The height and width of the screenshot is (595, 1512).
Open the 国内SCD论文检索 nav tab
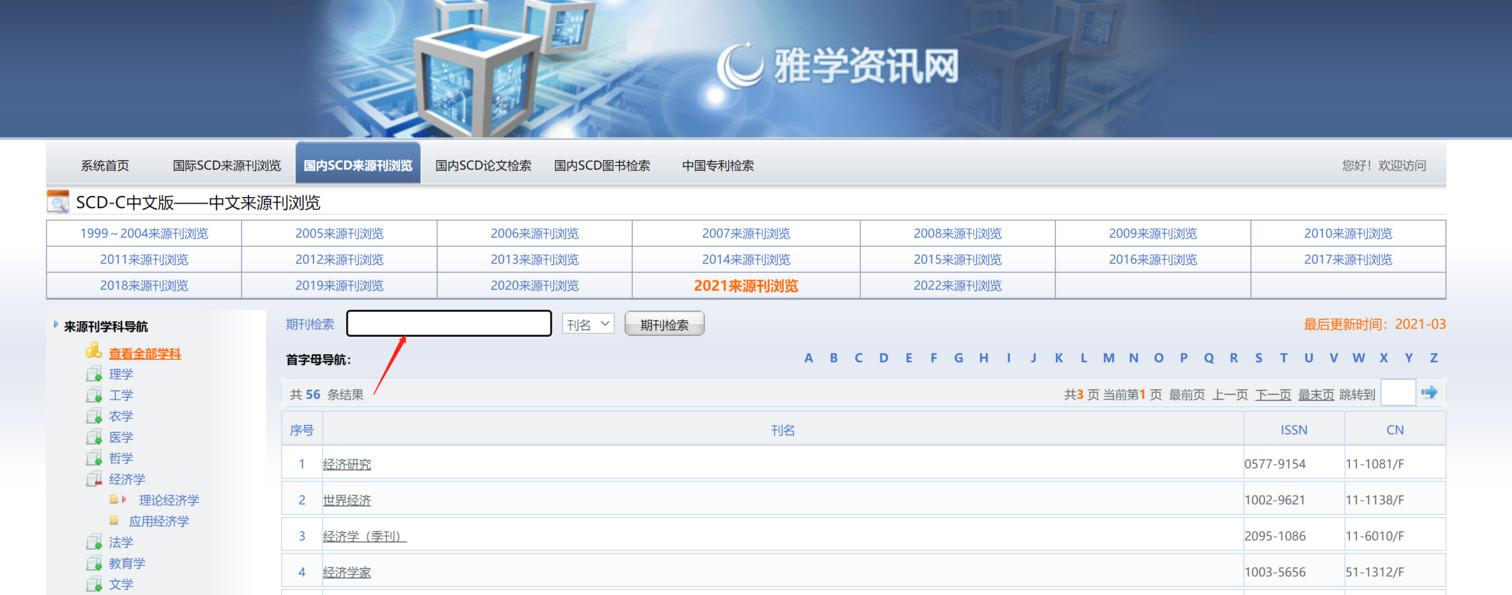pos(483,166)
